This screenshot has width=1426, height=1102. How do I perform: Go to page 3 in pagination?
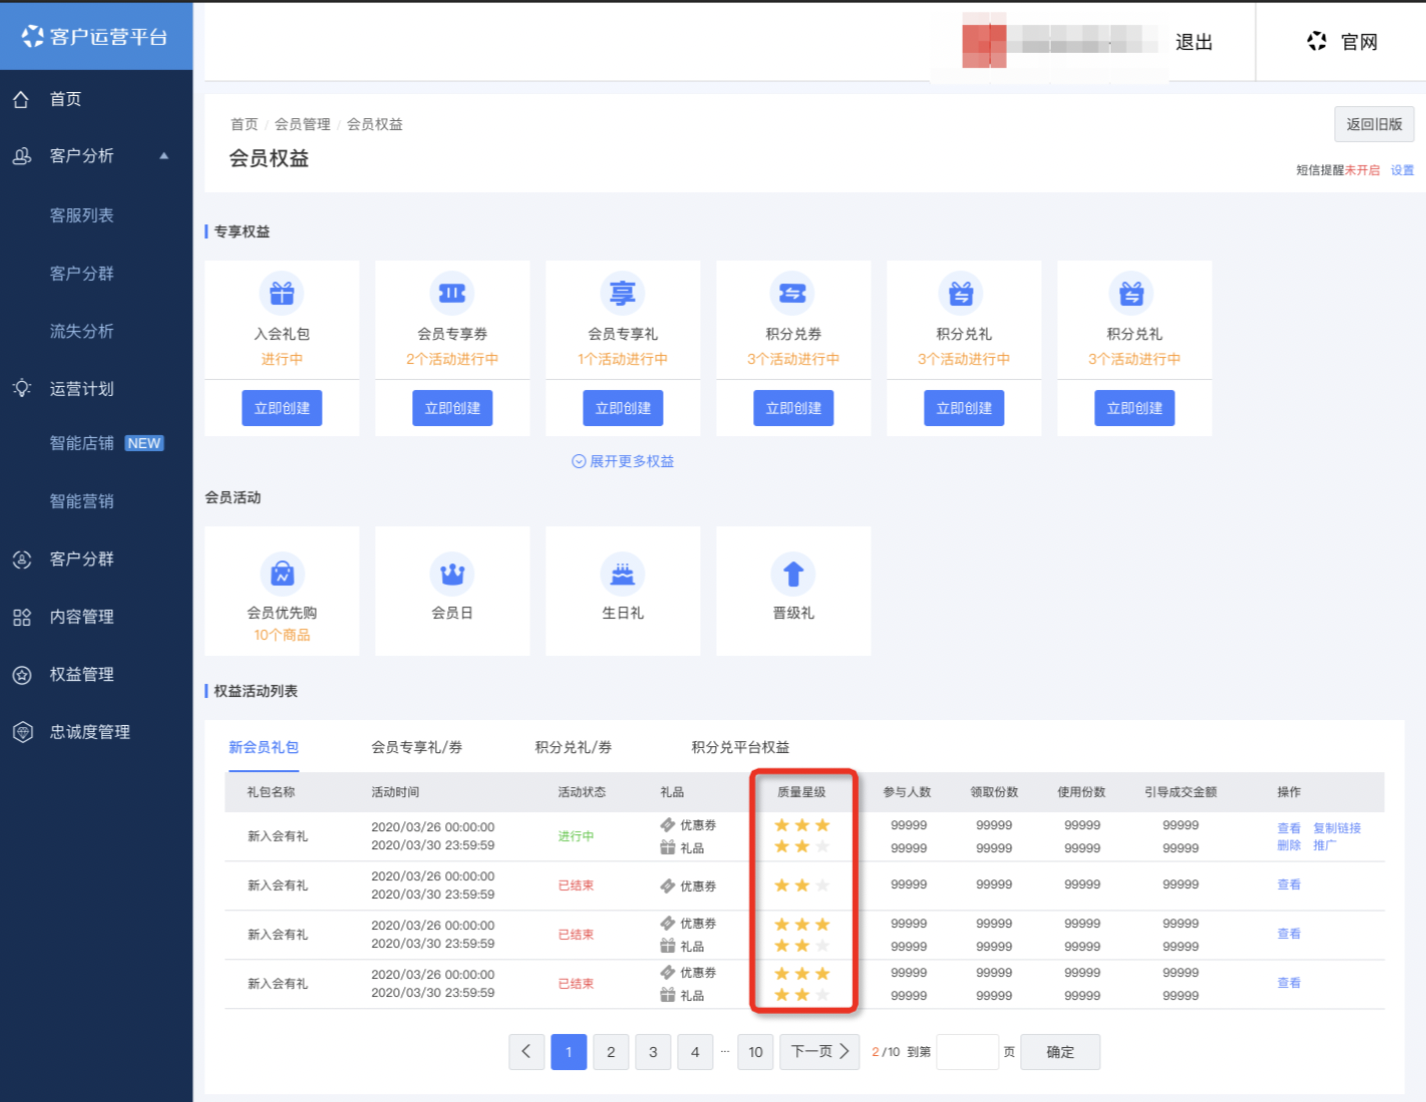coord(653,1051)
